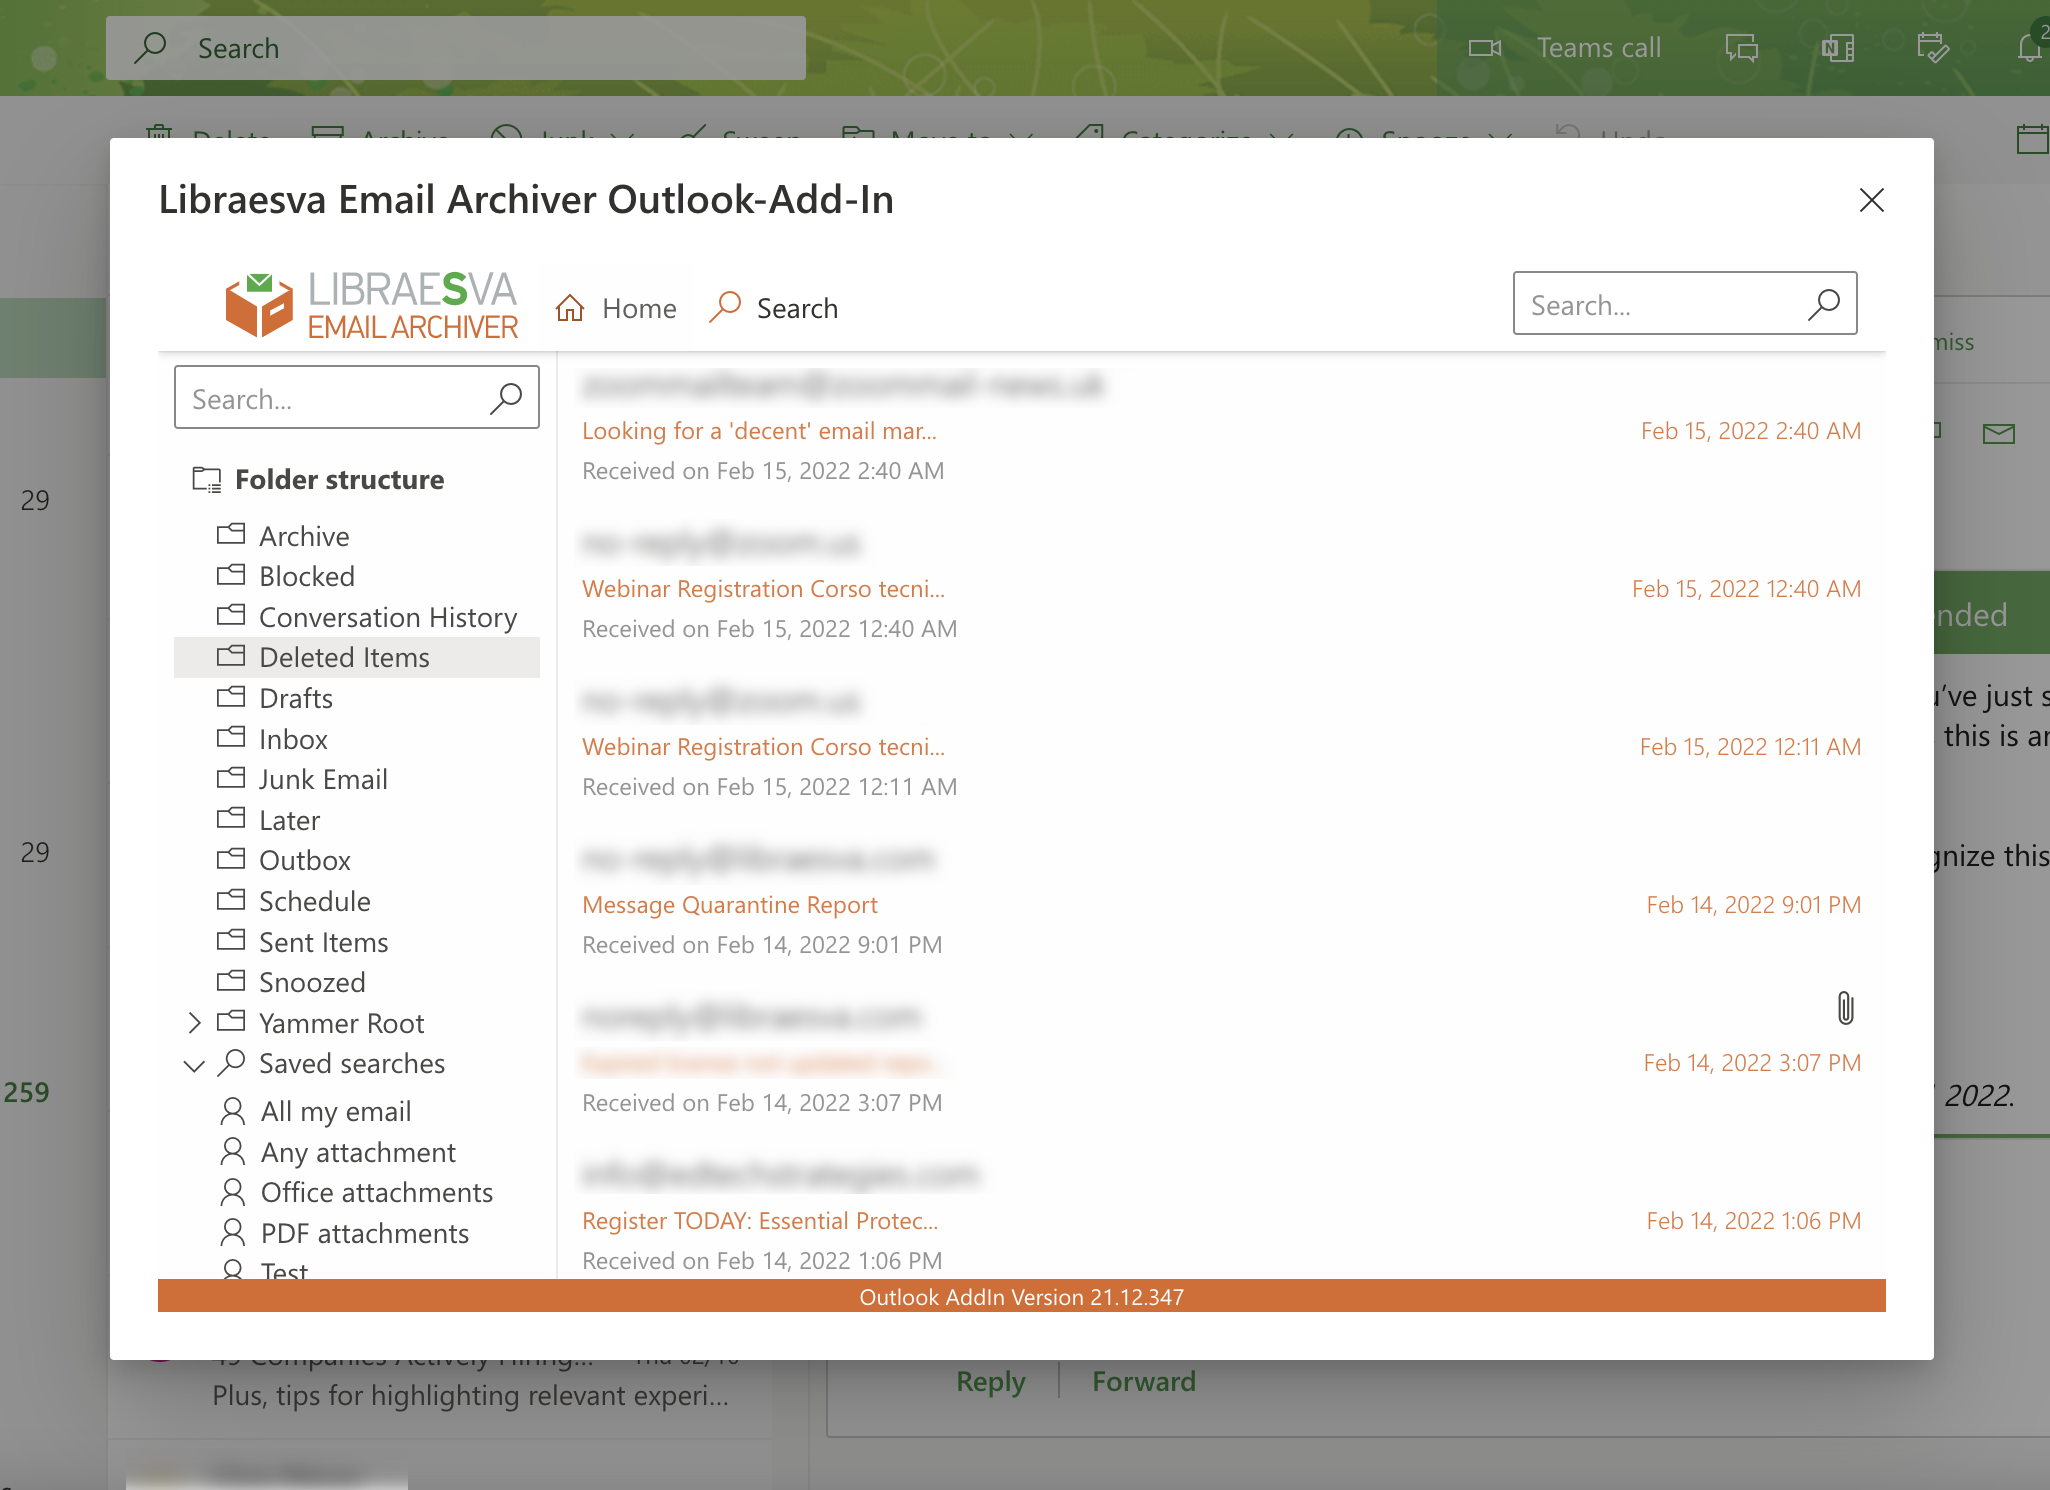The image size is (2050, 1490).
Task: Open the chat icon in the top bar
Action: click(x=1740, y=47)
